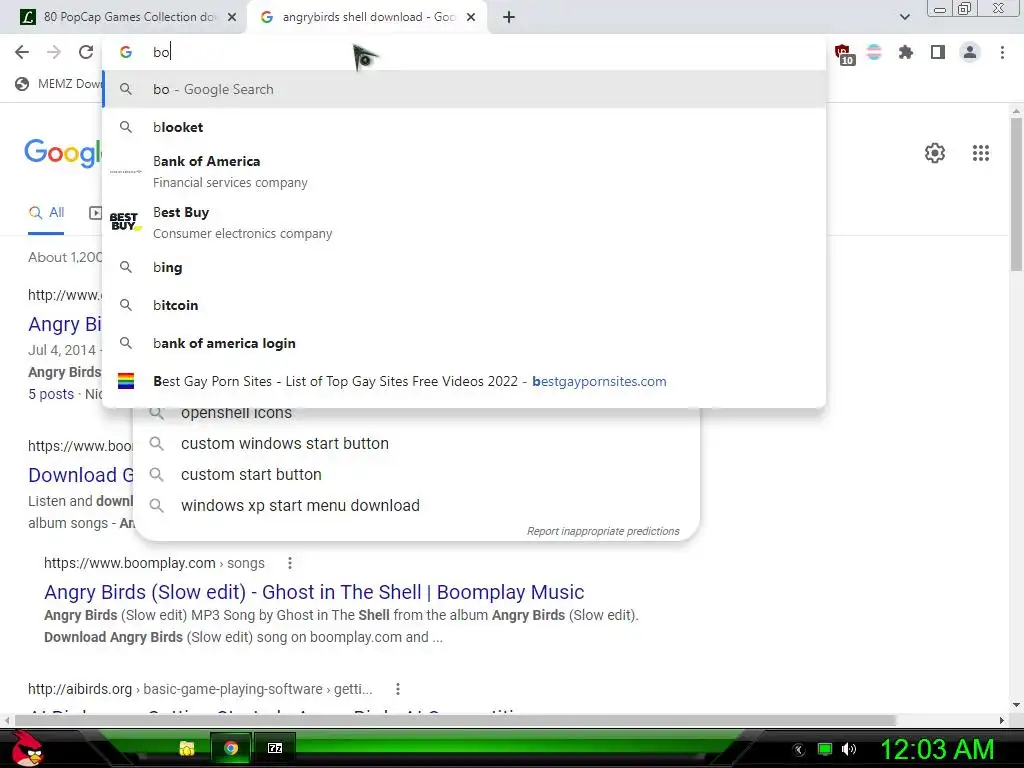
Task: Open Angry Birds (Slow edit) Boomplay result
Action: tap(314, 592)
